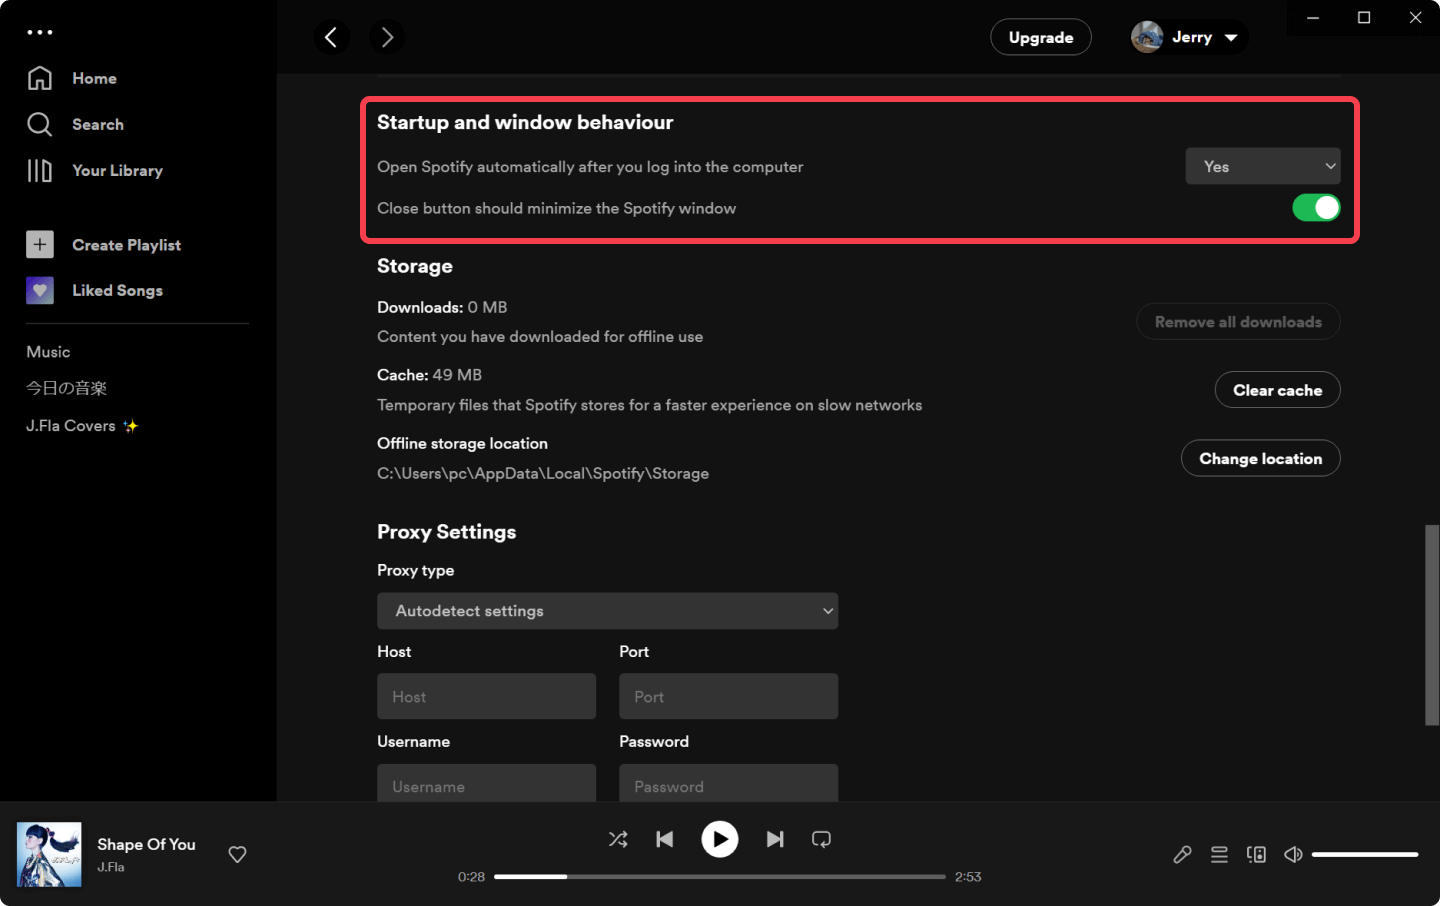Click the elapsed time 0:28
1440x906 pixels.
click(471, 877)
